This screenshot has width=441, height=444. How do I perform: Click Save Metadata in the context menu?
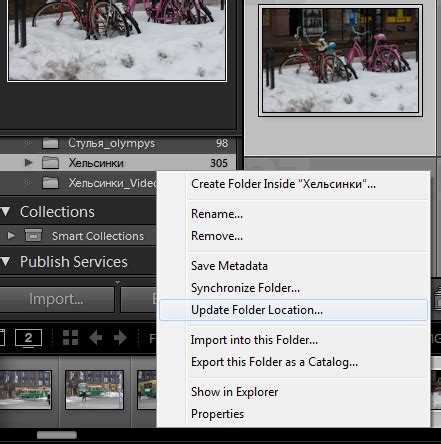coord(293,266)
